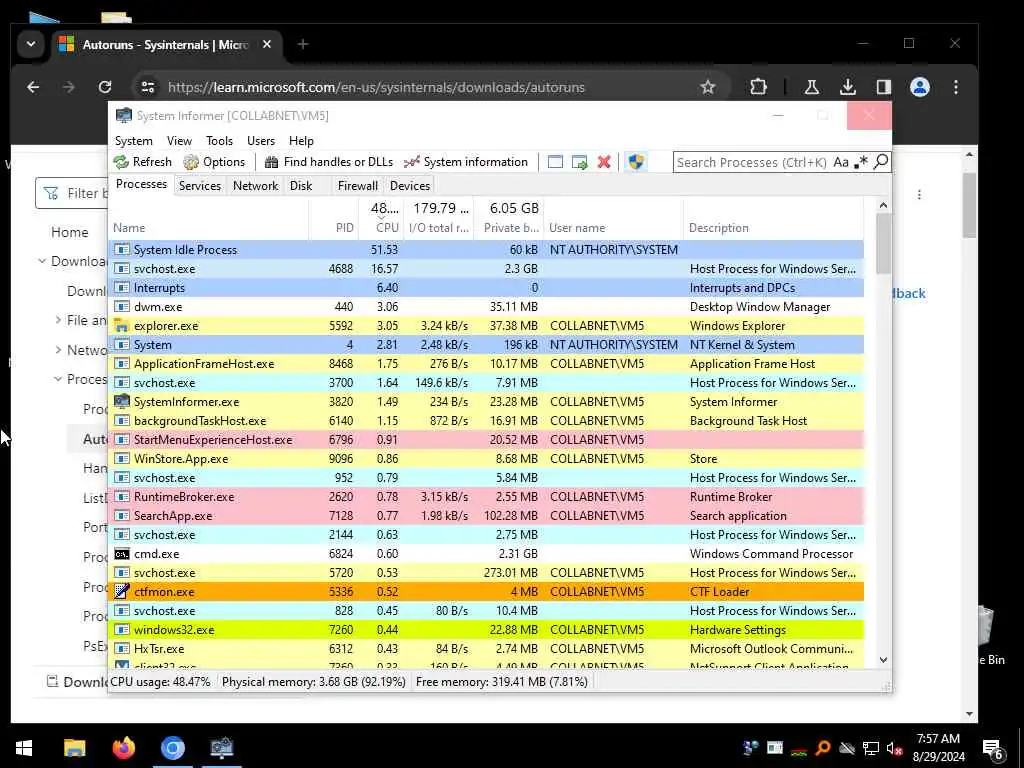Open browser profile avatar
Image resolution: width=1024 pixels, height=768 pixels.
[x=920, y=87]
